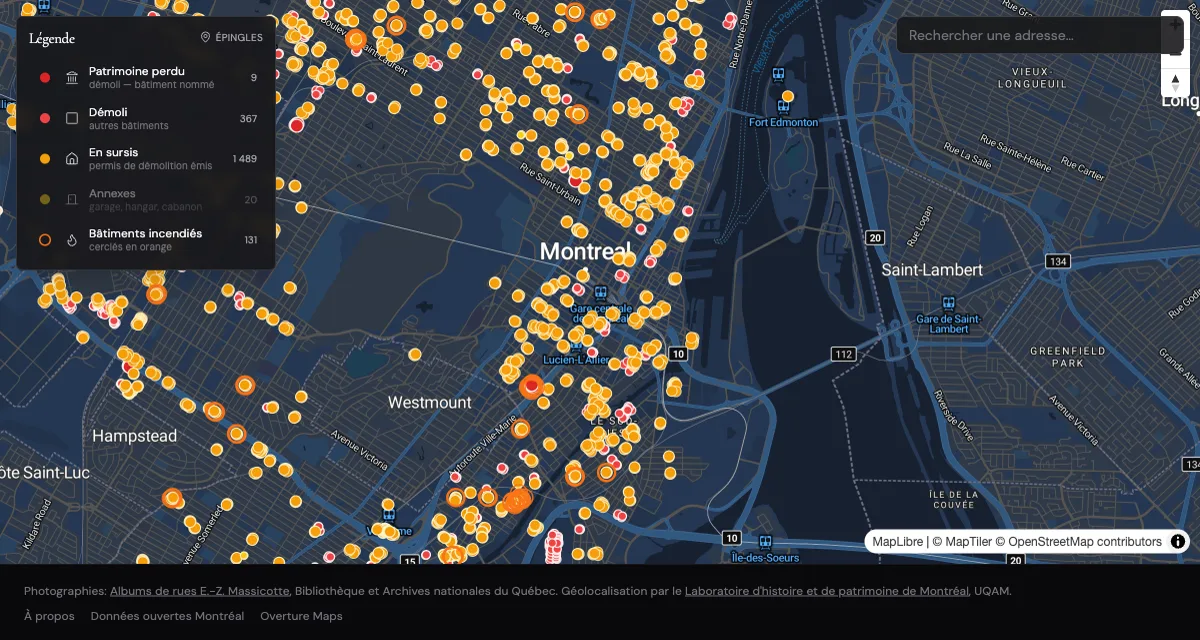Toggle the map attribution info icon
Image resolution: width=1200 pixels, height=640 pixels.
pos(1178,542)
